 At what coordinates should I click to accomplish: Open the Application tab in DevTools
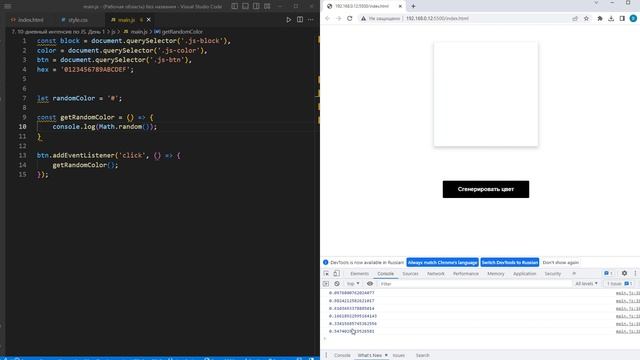point(524,273)
